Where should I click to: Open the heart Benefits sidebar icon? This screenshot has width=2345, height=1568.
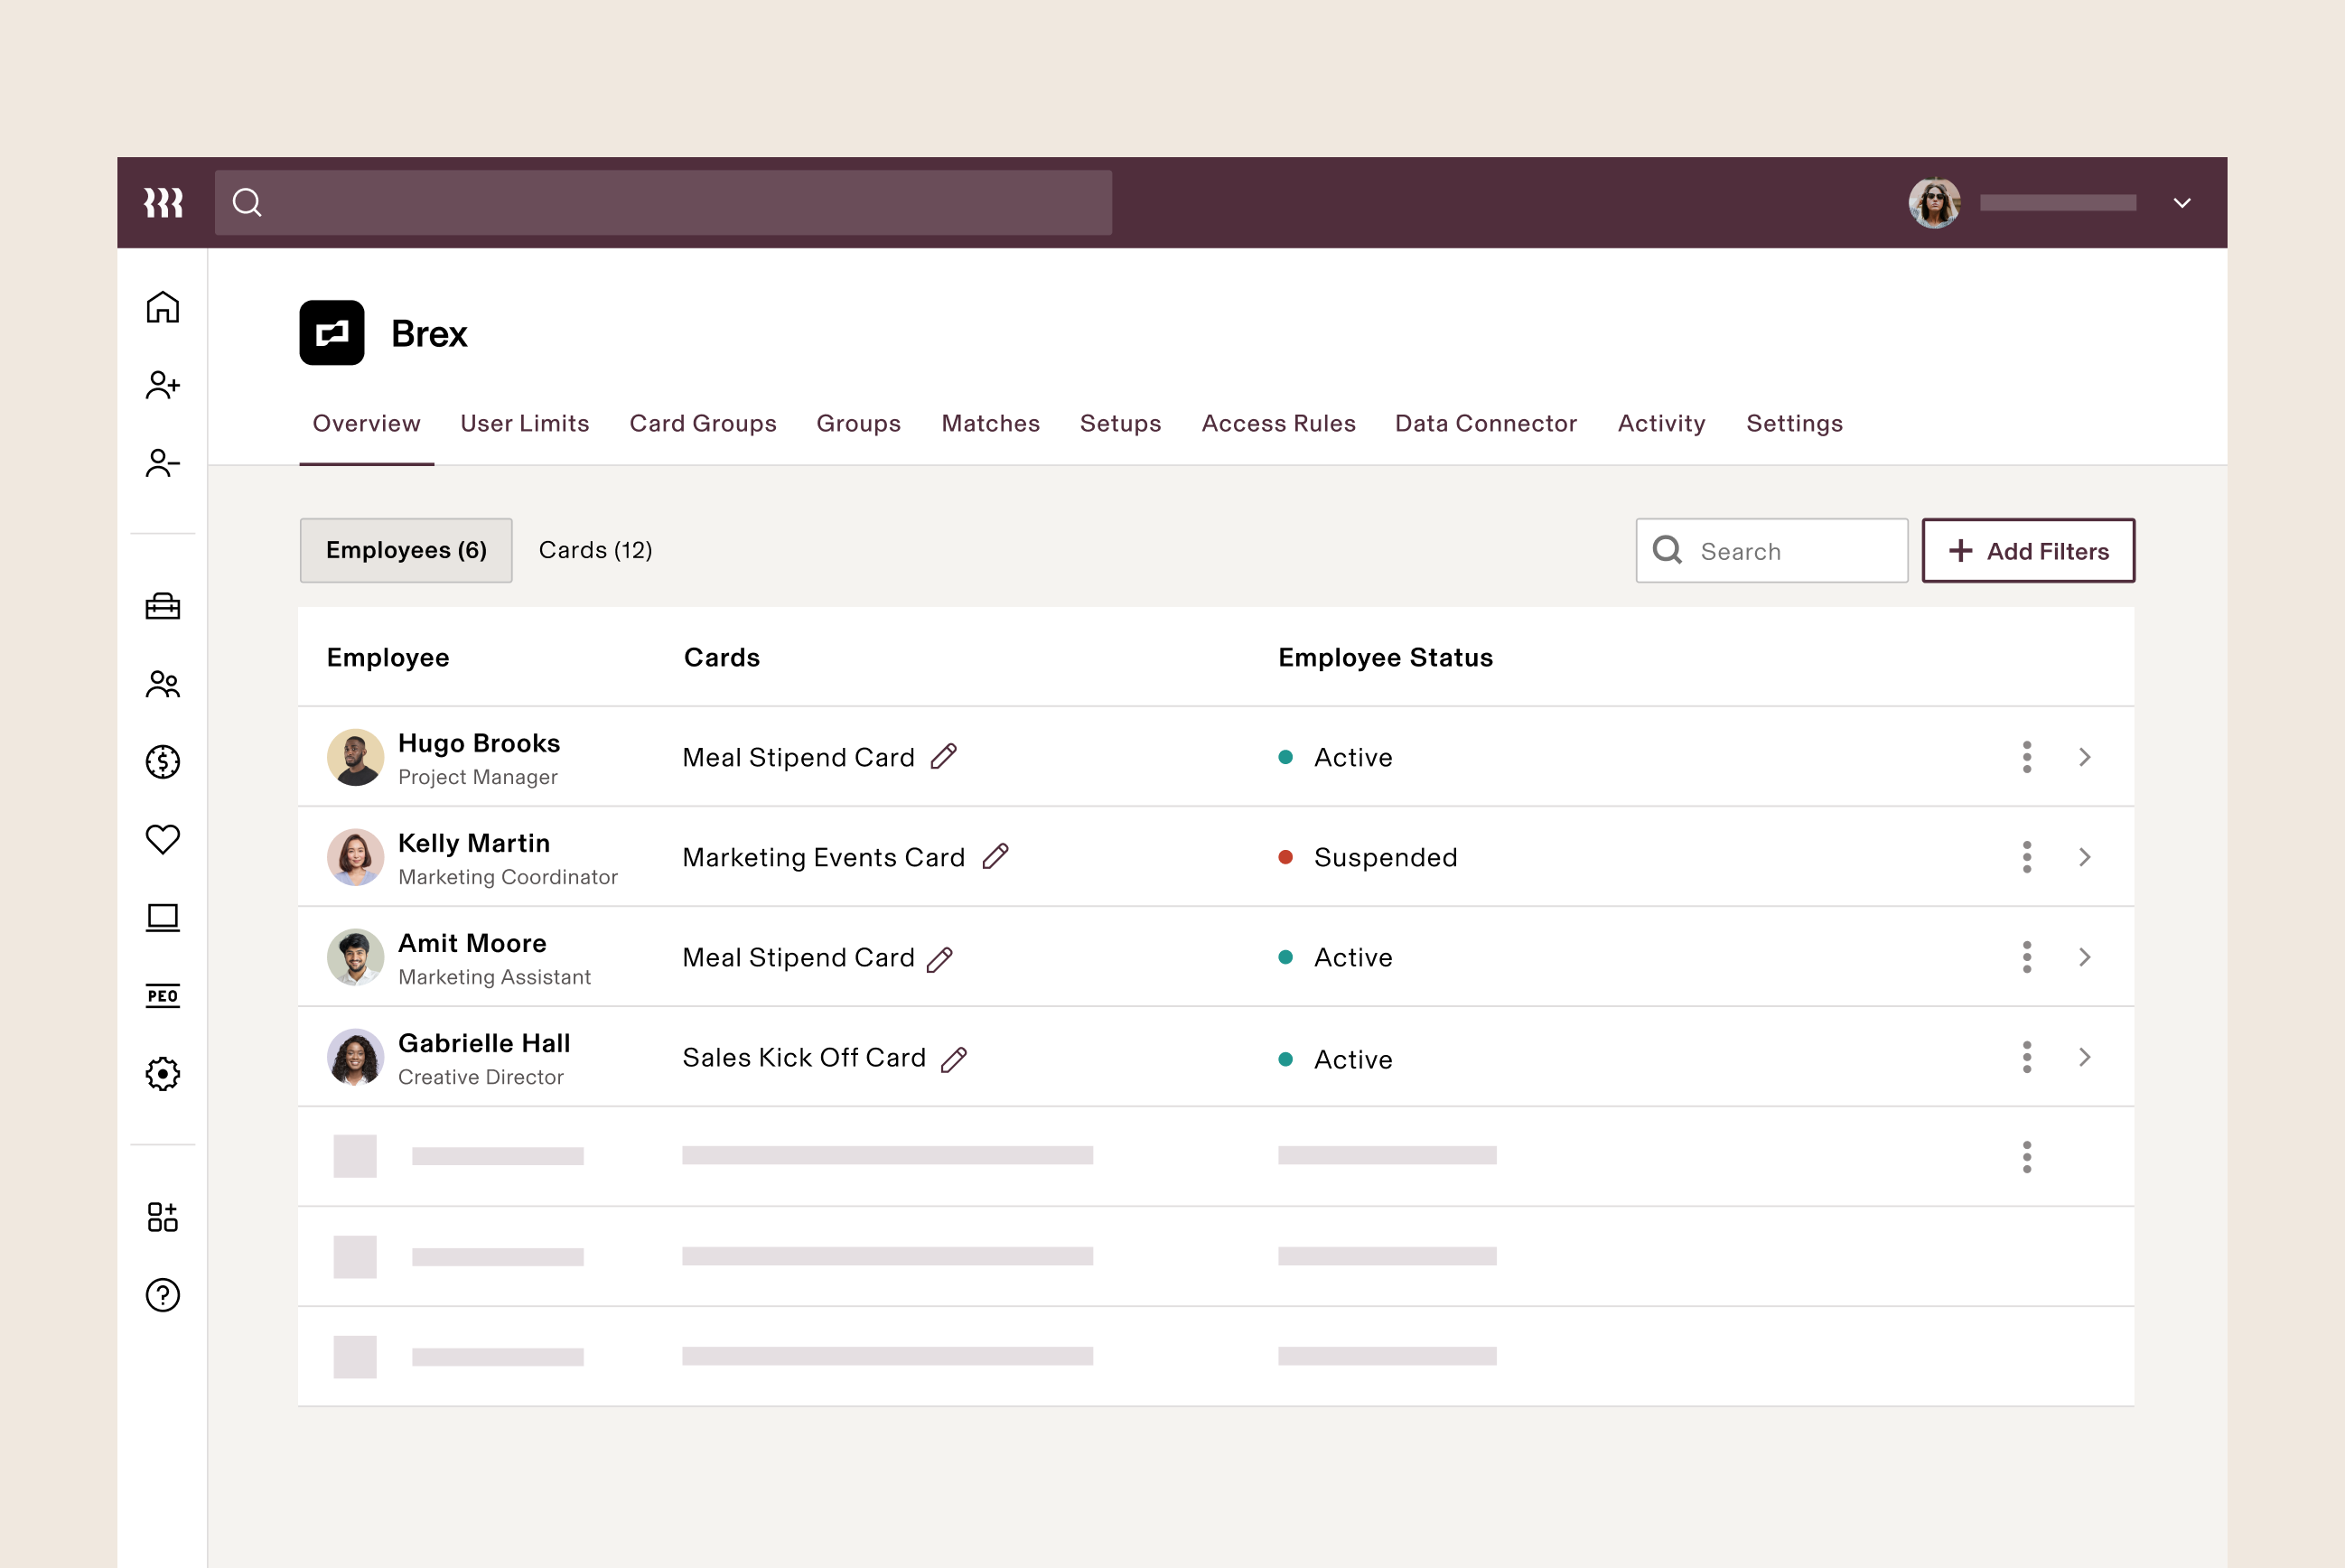pyautogui.click(x=162, y=839)
